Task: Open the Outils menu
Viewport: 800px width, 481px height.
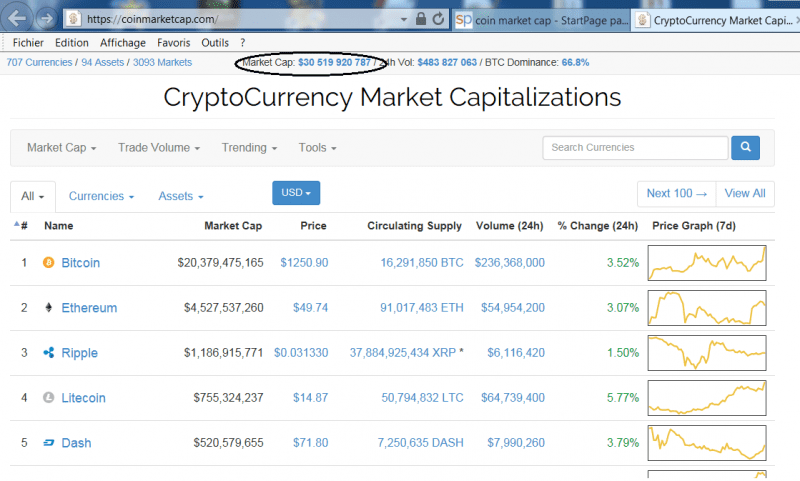Action: (x=215, y=43)
